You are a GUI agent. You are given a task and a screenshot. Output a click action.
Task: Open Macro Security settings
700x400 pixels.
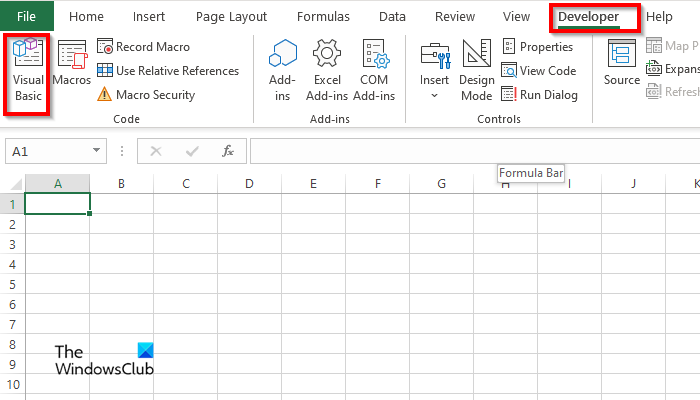(x=146, y=95)
